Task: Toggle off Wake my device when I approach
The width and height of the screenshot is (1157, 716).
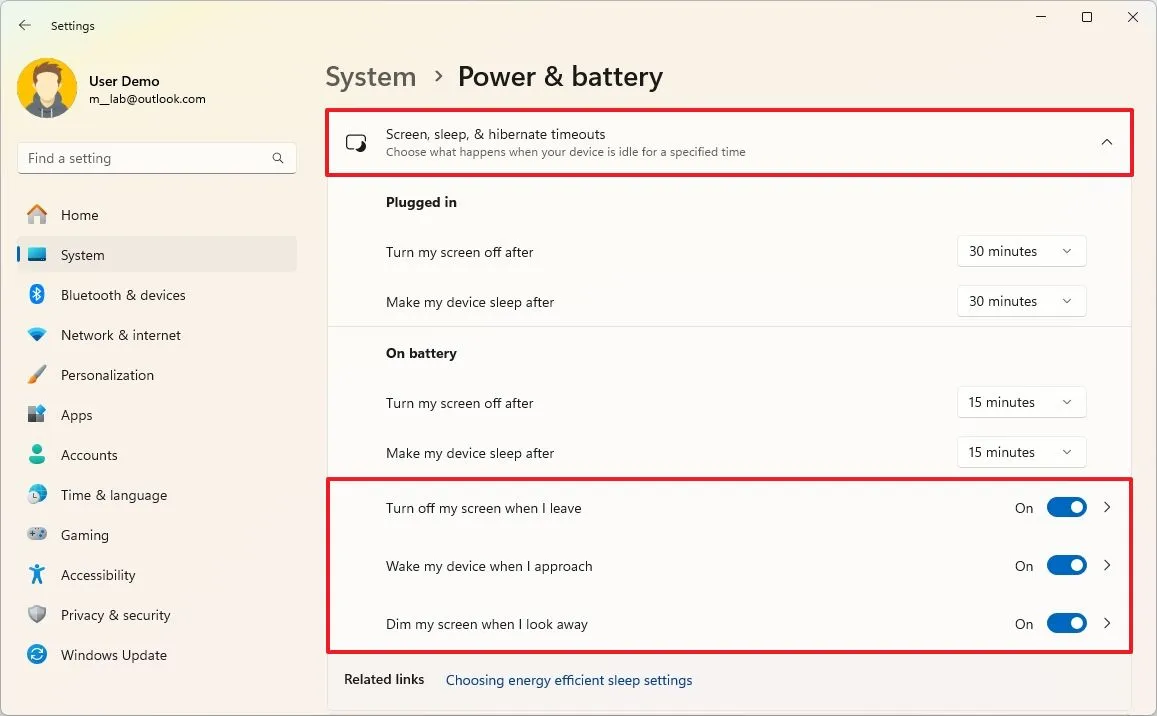Action: click(x=1067, y=565)
